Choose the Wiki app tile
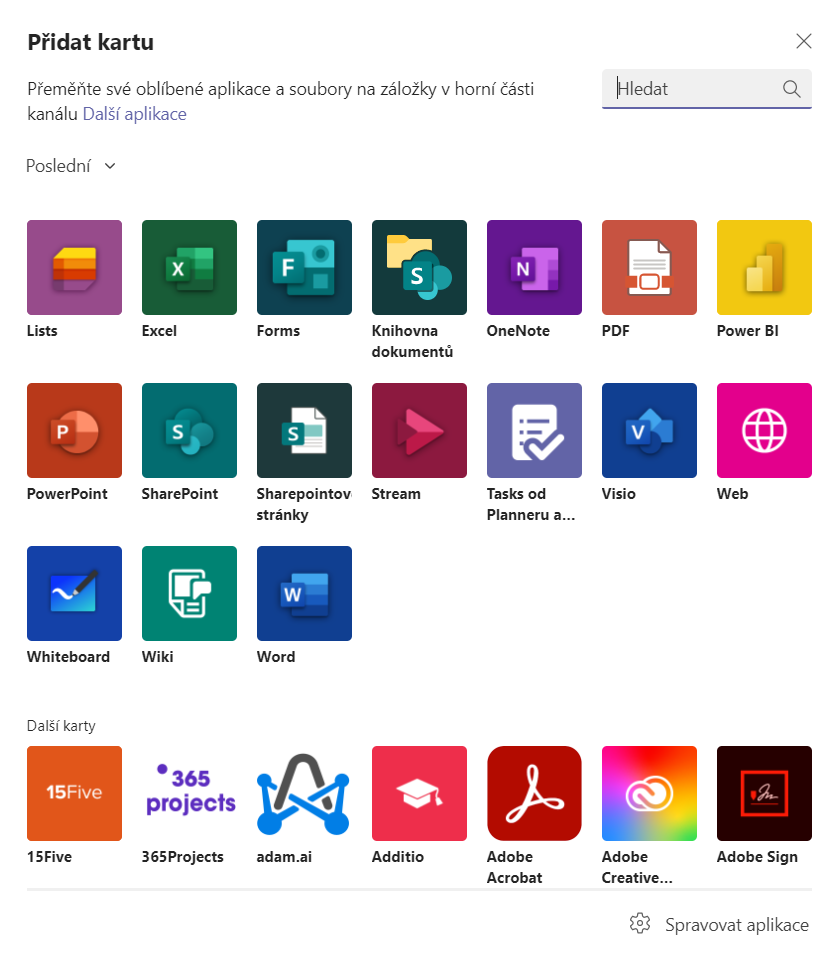Viewport: 837px width, 965px height. [x=189, y=593]
